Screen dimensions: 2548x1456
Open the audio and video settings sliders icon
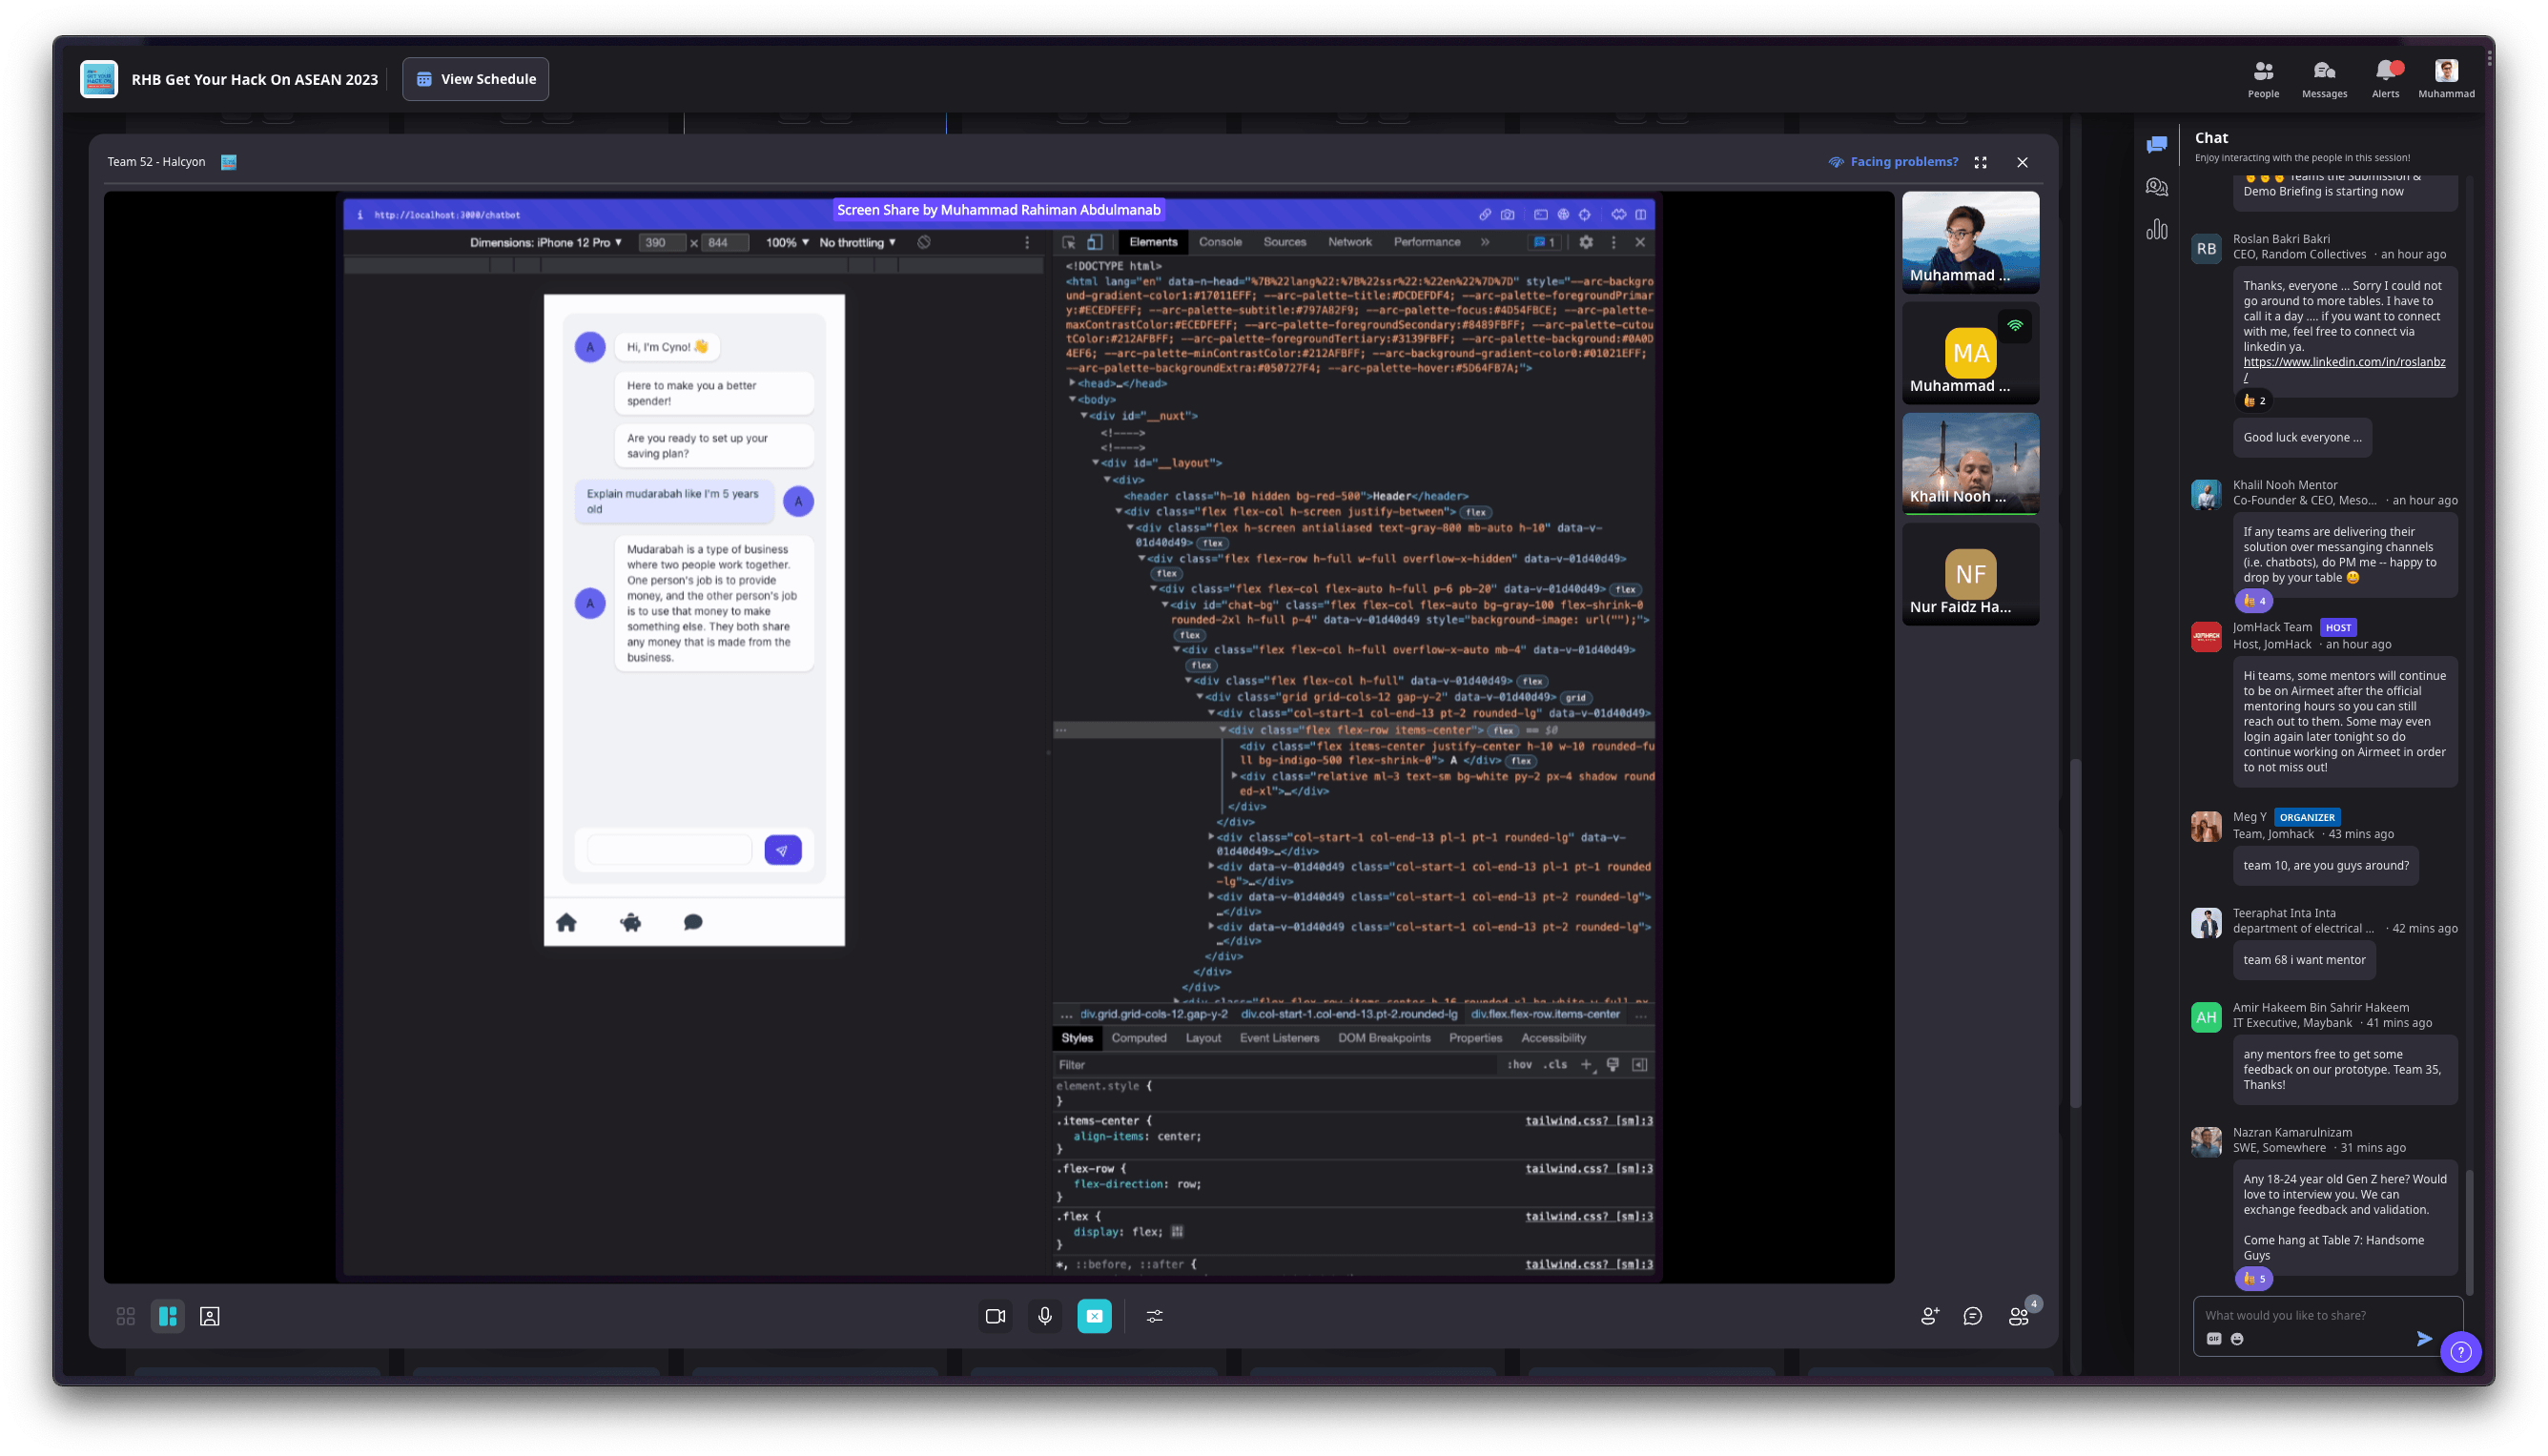pyautogui.click(x=1154, y=1316)
